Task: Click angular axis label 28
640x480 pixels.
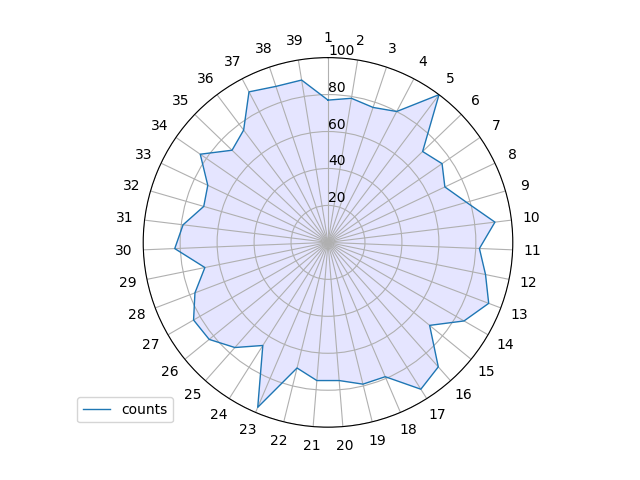Action: (x=136, y=314)
